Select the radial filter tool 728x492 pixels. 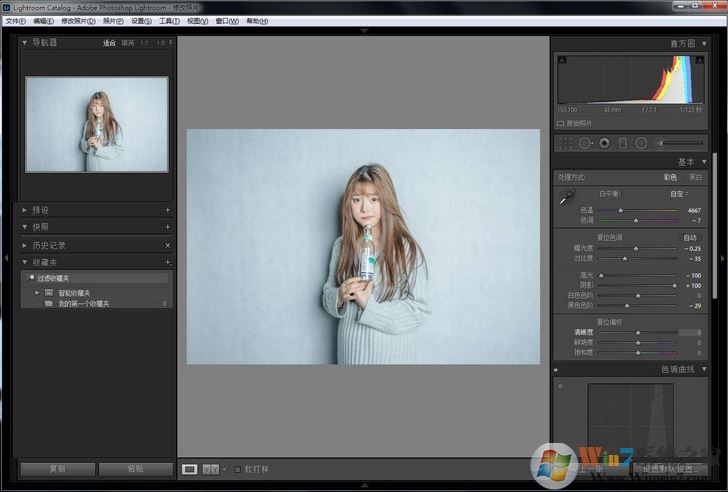tap(641, 143)
